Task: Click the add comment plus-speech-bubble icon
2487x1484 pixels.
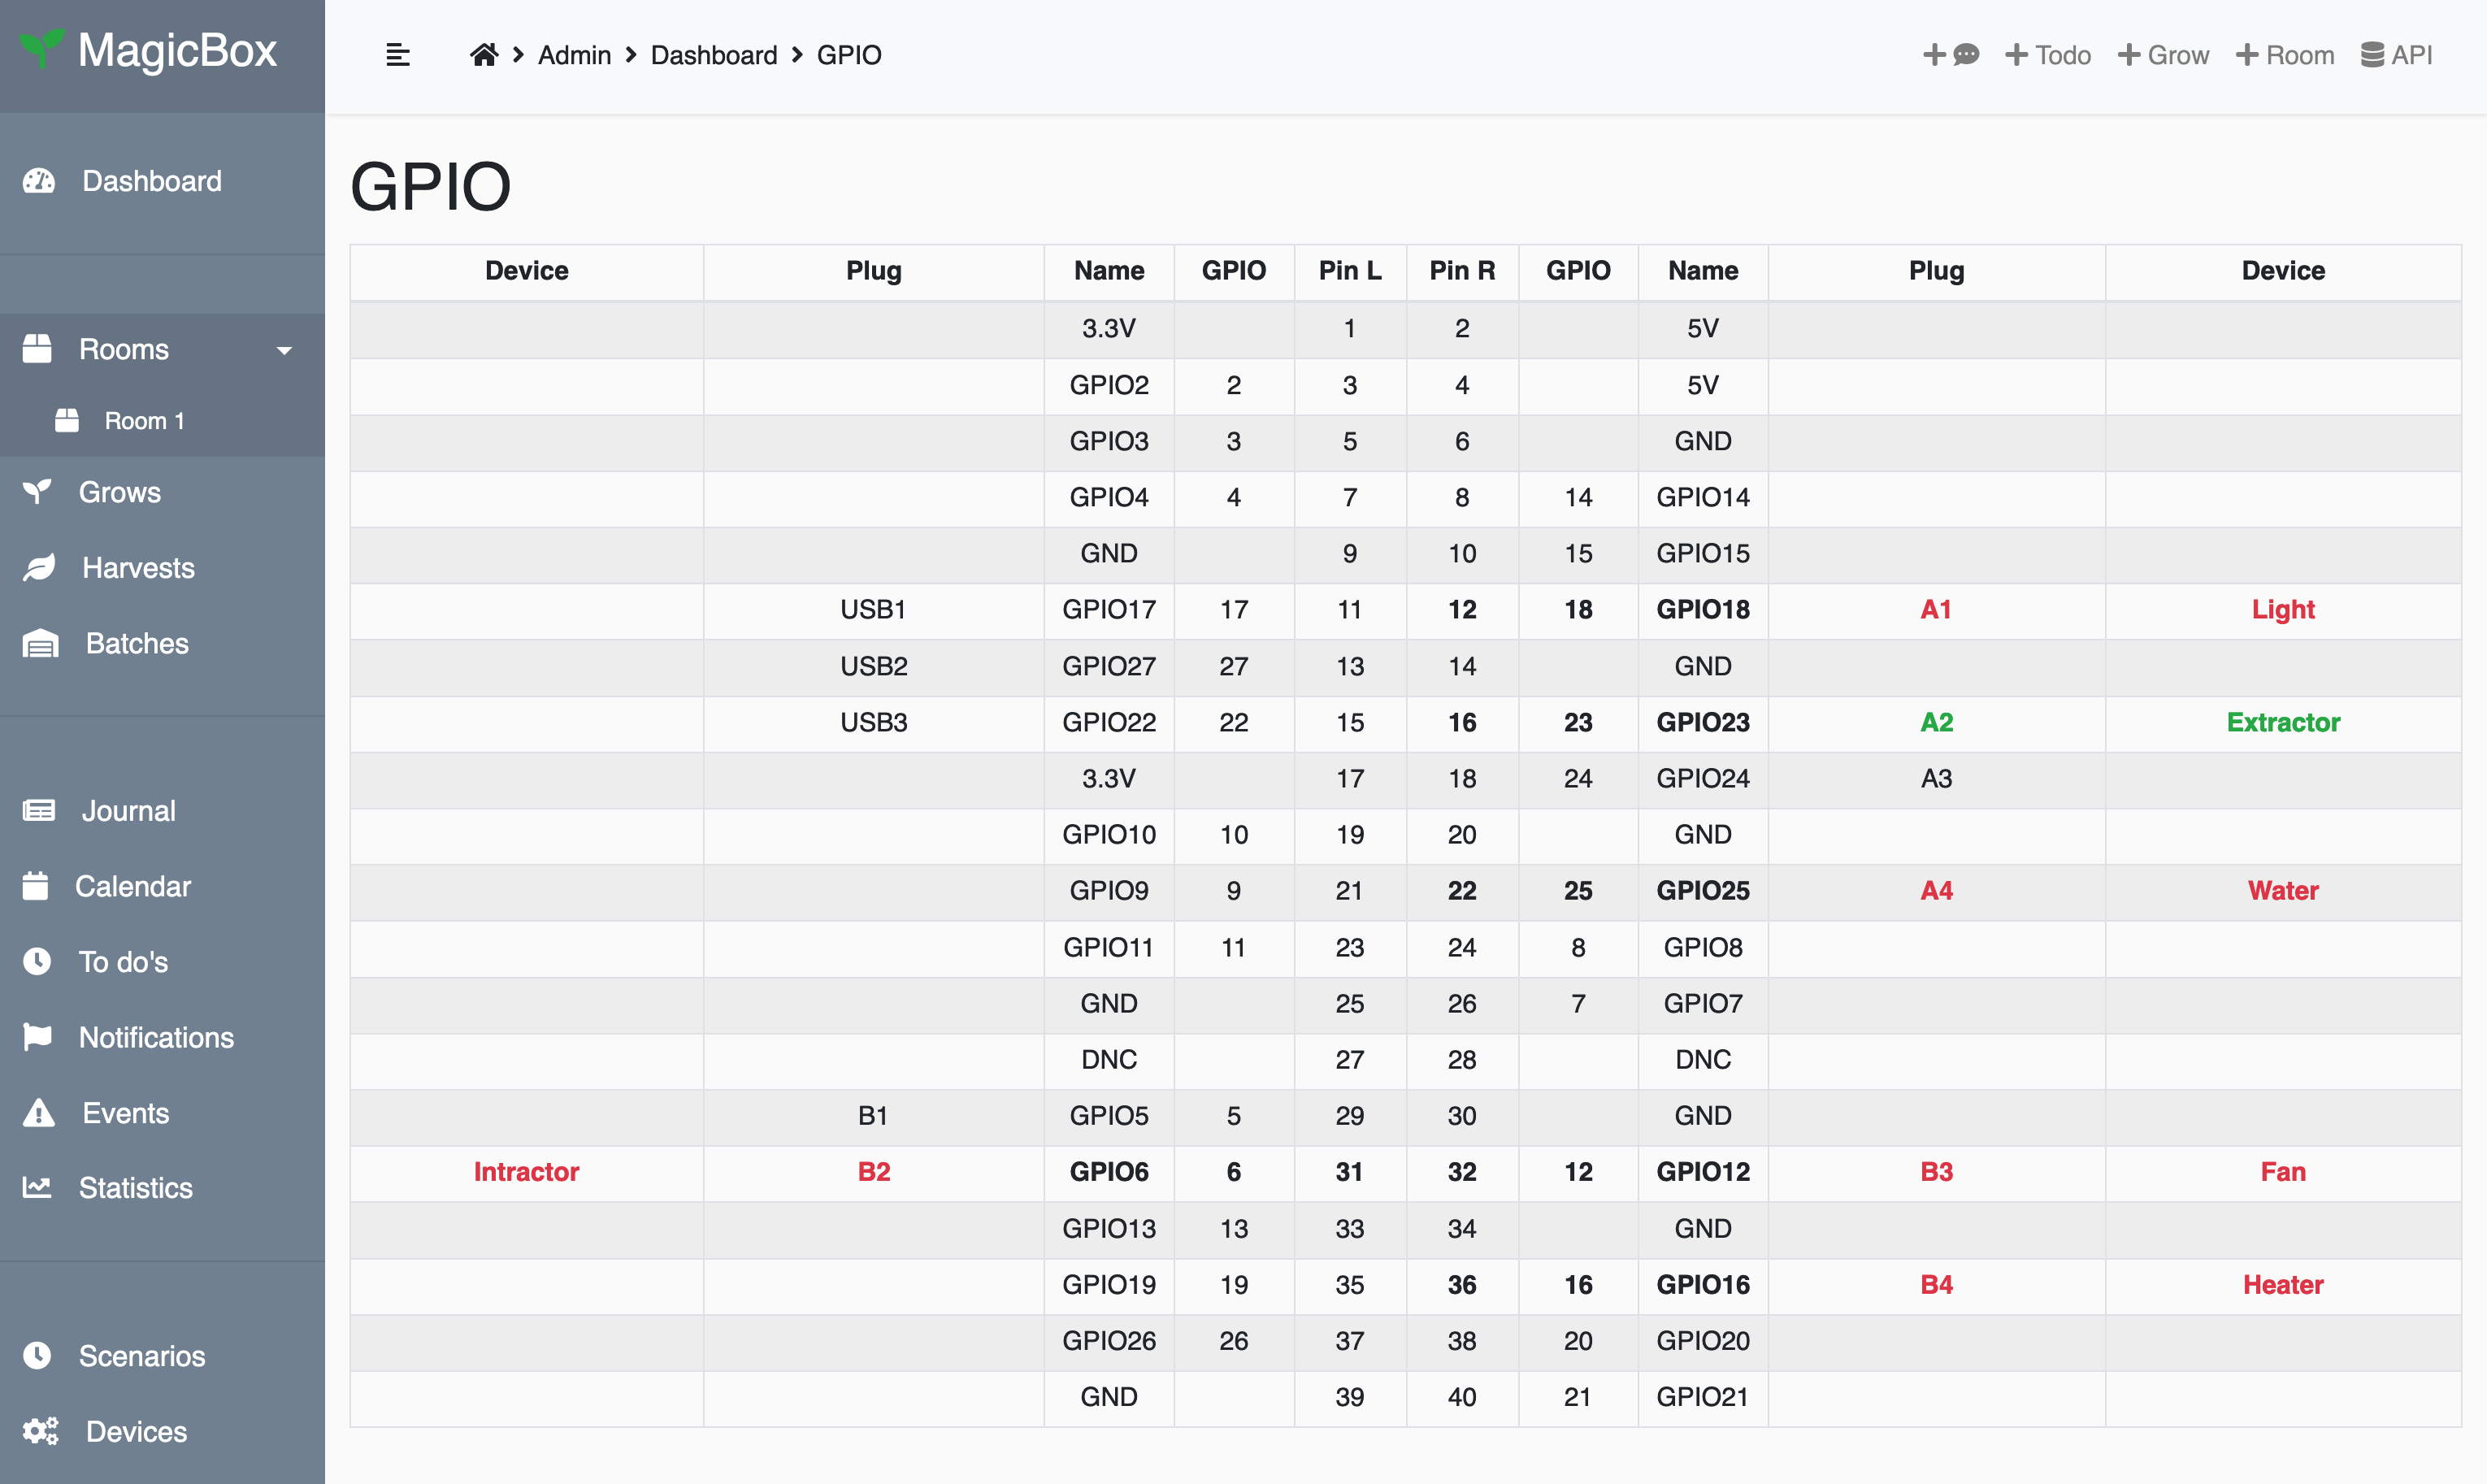Action: [x=1950, y=55]
